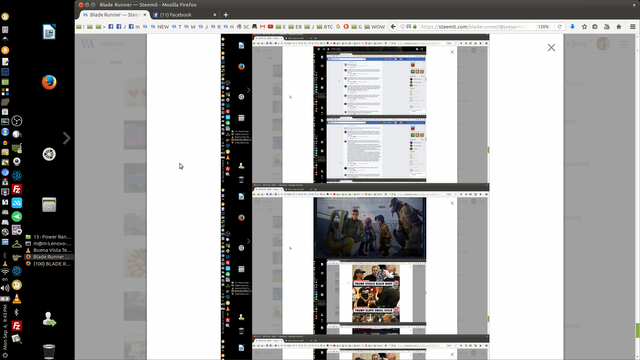This screenshot has height=360, width=640.
Task: Select the Blade Runner — Steemit tab
Action: click(114, 15)
